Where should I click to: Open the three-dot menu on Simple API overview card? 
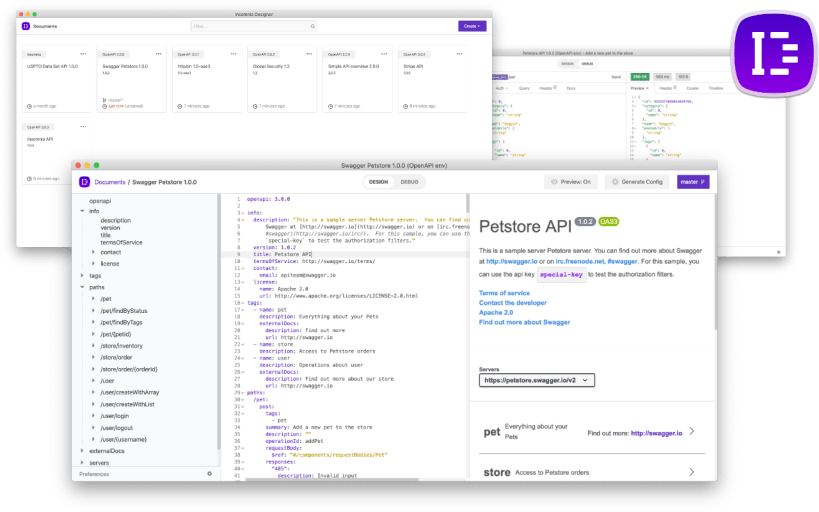pos(384,54)
